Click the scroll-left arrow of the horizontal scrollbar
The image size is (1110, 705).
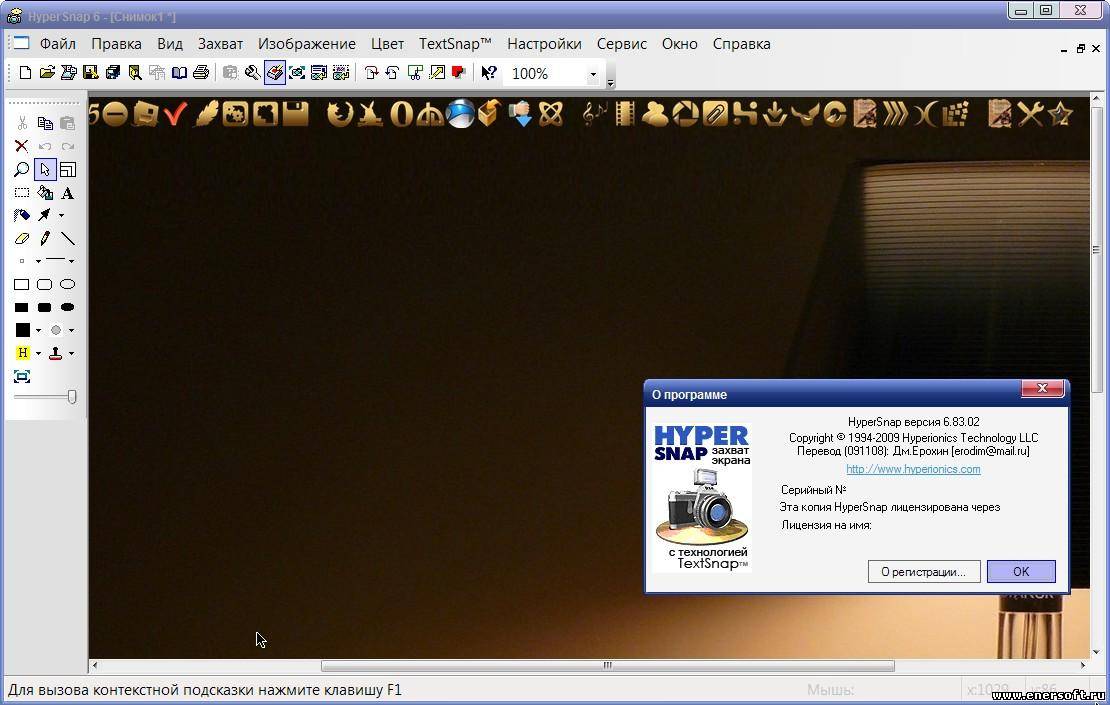pyautogui.click(x=95, y=665)
